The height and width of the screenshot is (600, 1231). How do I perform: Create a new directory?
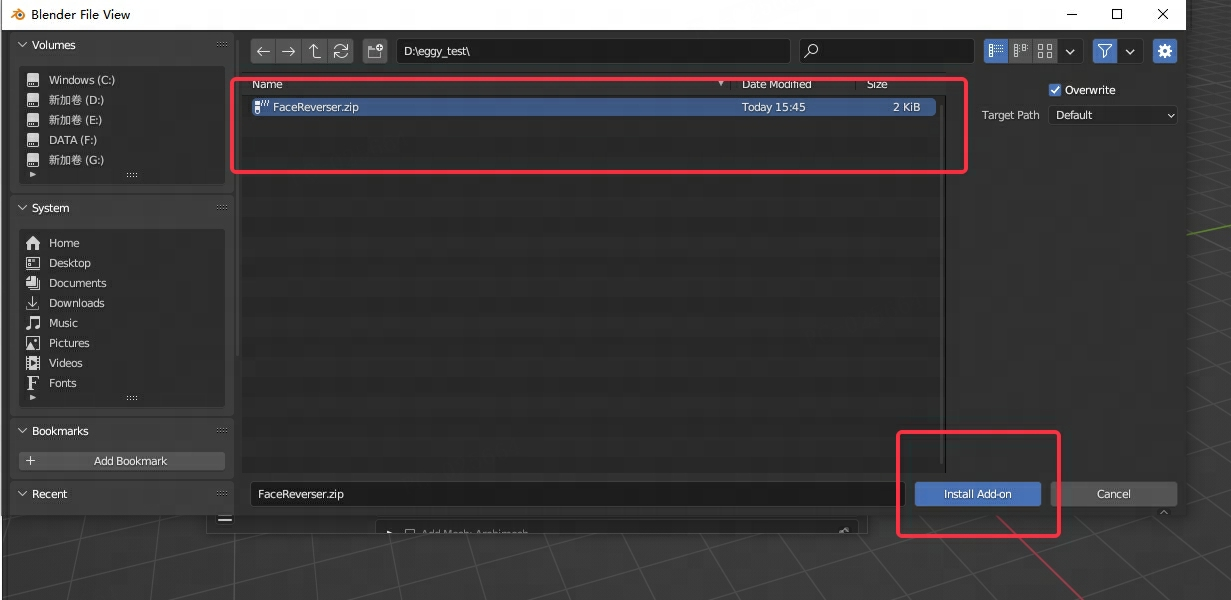pos(375,51)
